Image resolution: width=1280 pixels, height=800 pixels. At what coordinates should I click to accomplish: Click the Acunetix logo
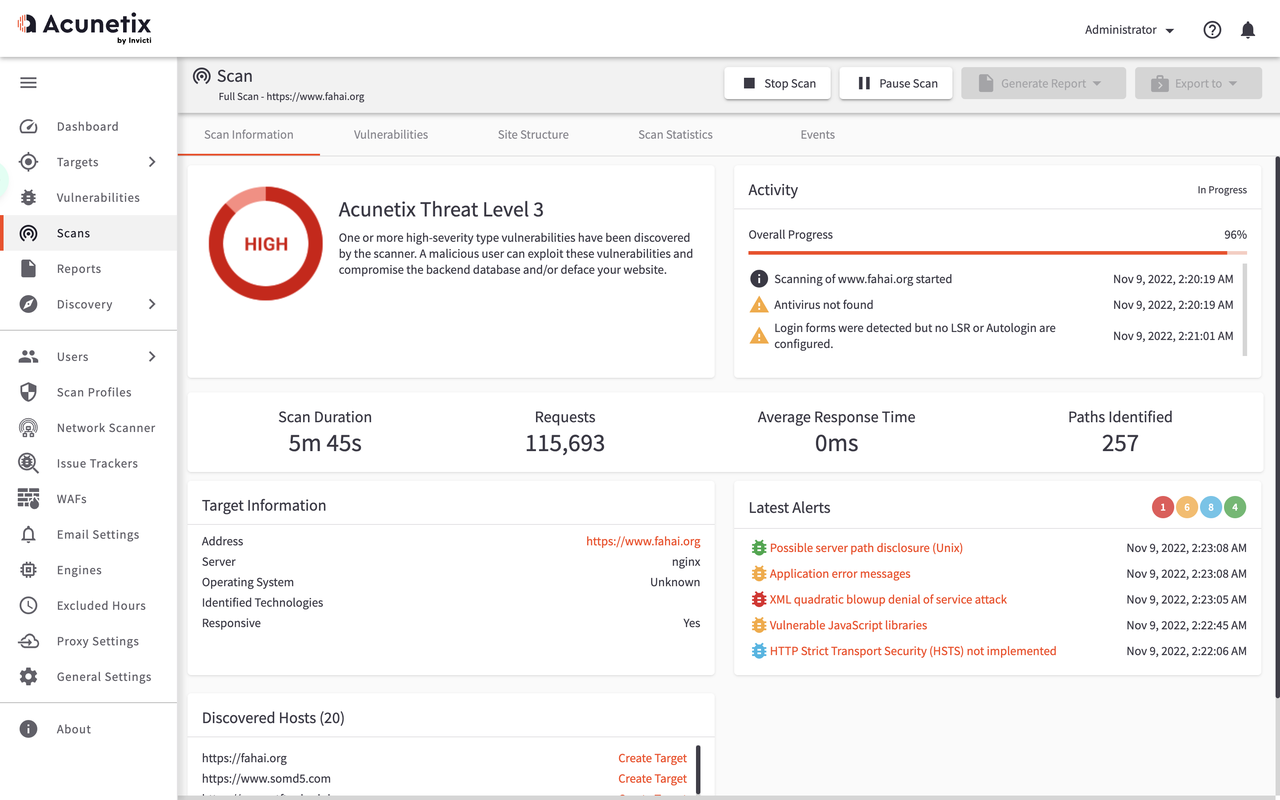85,27
